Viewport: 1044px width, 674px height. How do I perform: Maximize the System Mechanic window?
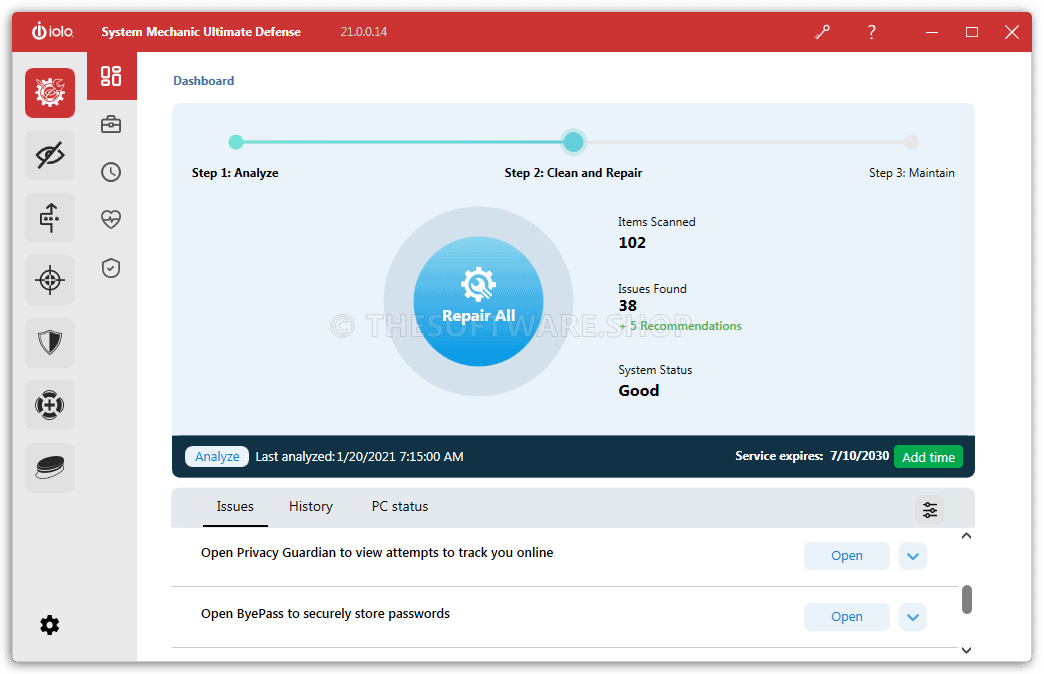pos(972,32)
